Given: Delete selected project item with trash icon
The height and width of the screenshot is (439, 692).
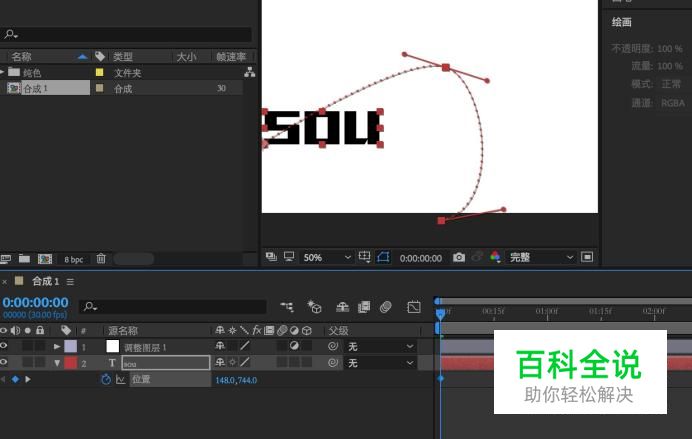Looking at the screenshot, I should coord(101,259).
